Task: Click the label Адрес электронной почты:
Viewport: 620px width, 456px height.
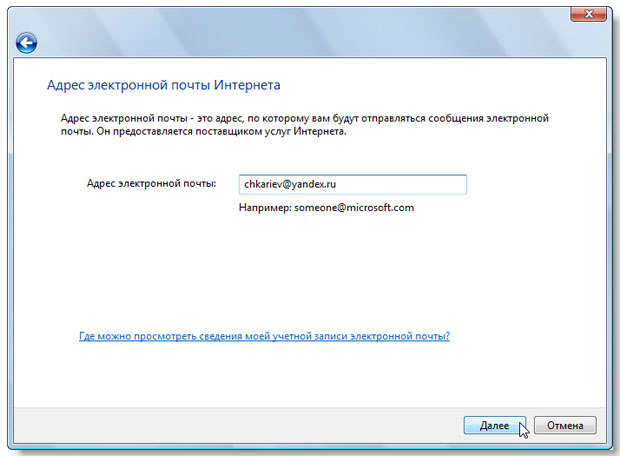Action: [x=151, y=184]
